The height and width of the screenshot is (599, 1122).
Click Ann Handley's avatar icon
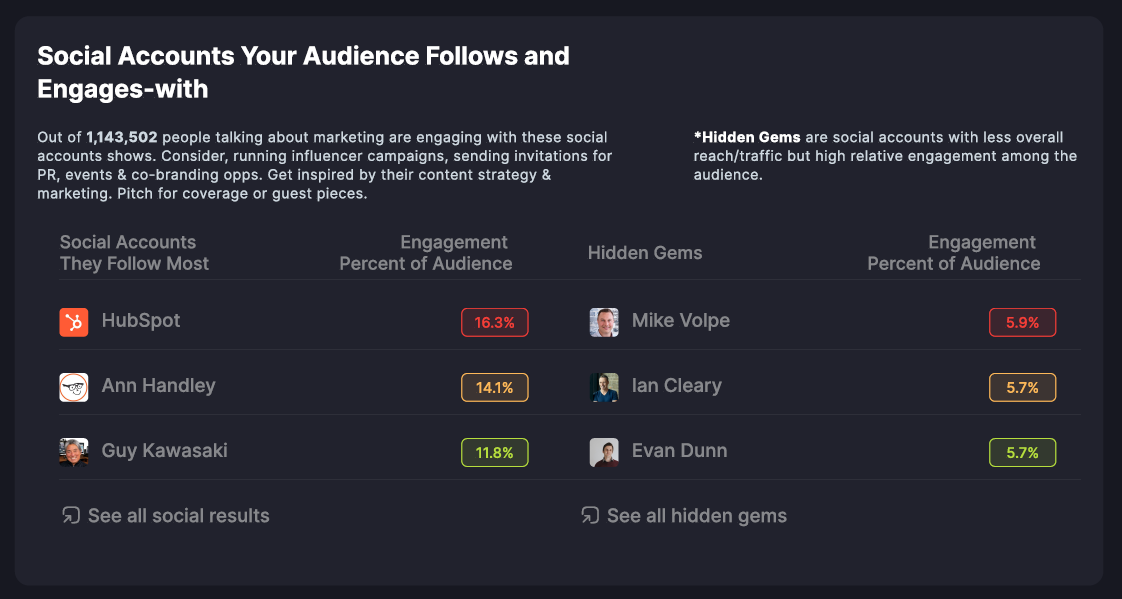coord(74,387)
